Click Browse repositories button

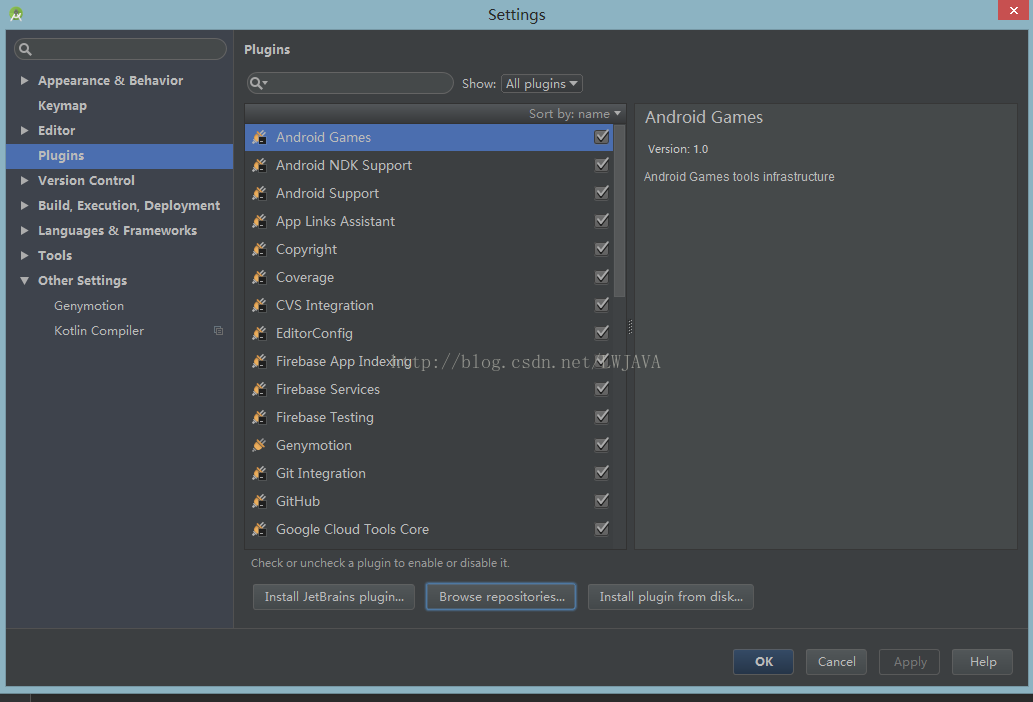pyautogui.click(x=501, y=597)
